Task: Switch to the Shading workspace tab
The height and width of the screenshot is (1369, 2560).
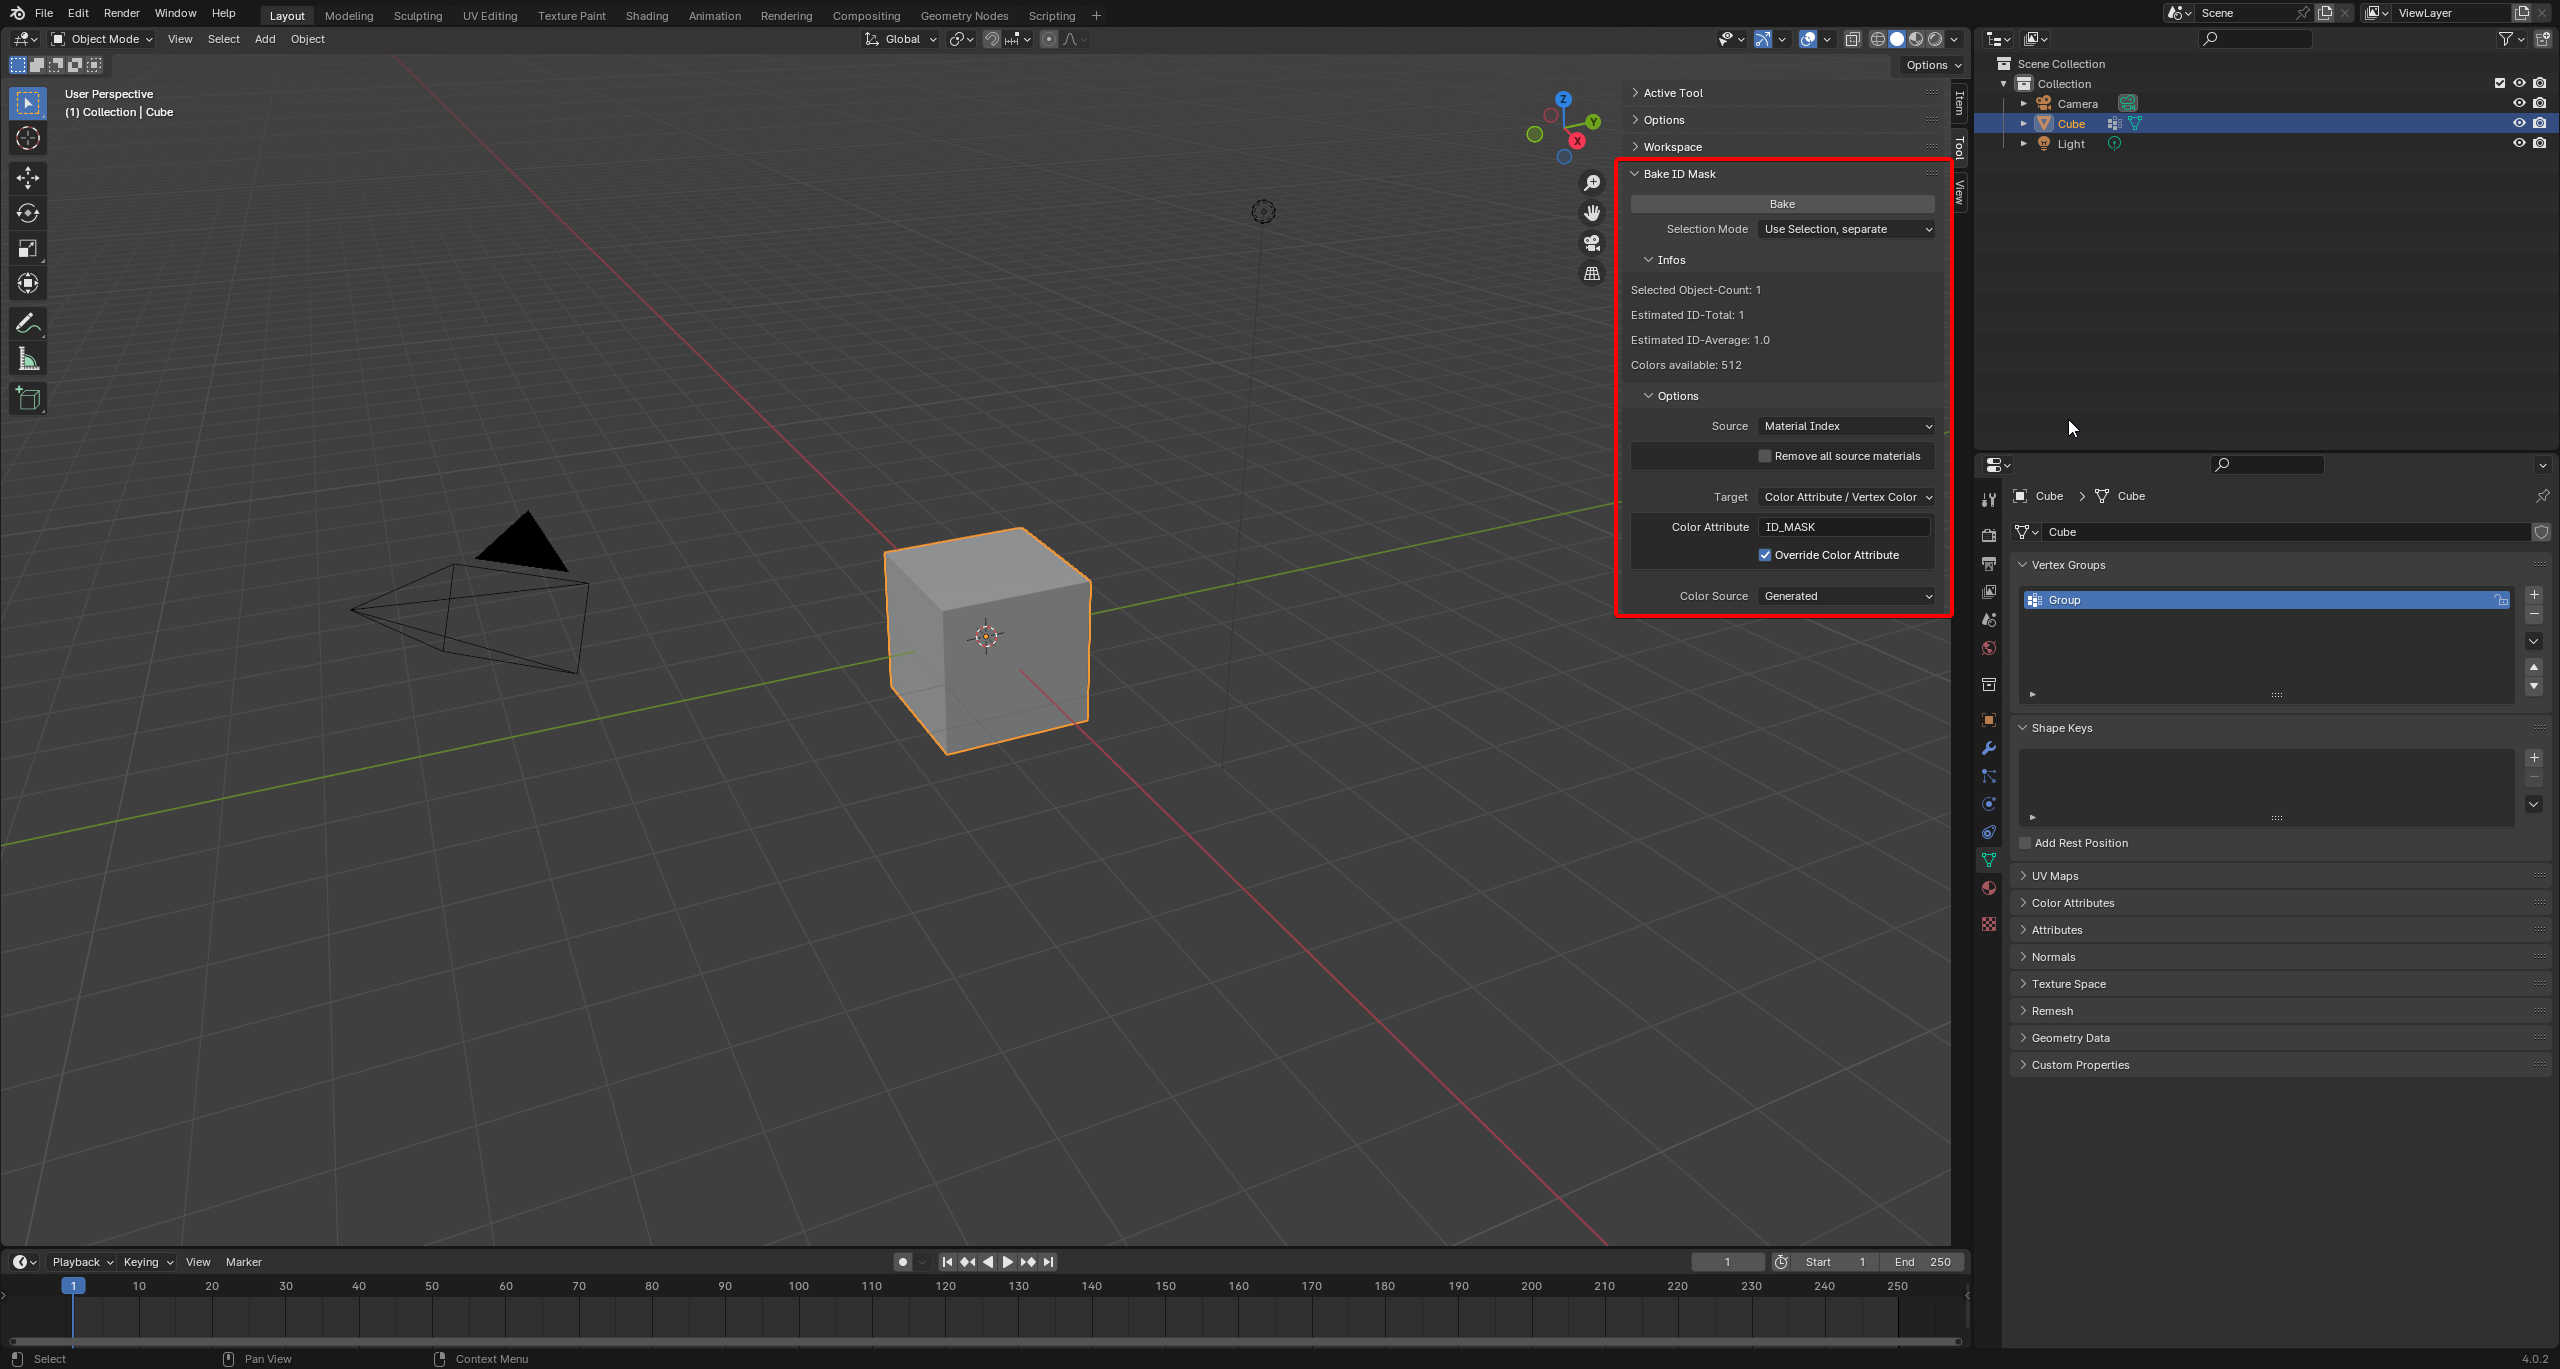Action: tap(646, 15)
